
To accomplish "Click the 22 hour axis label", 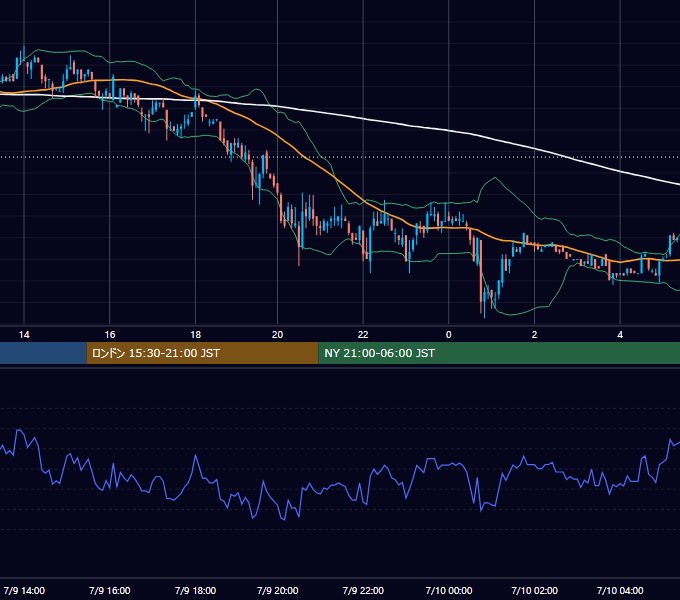I will coord(363,335).
